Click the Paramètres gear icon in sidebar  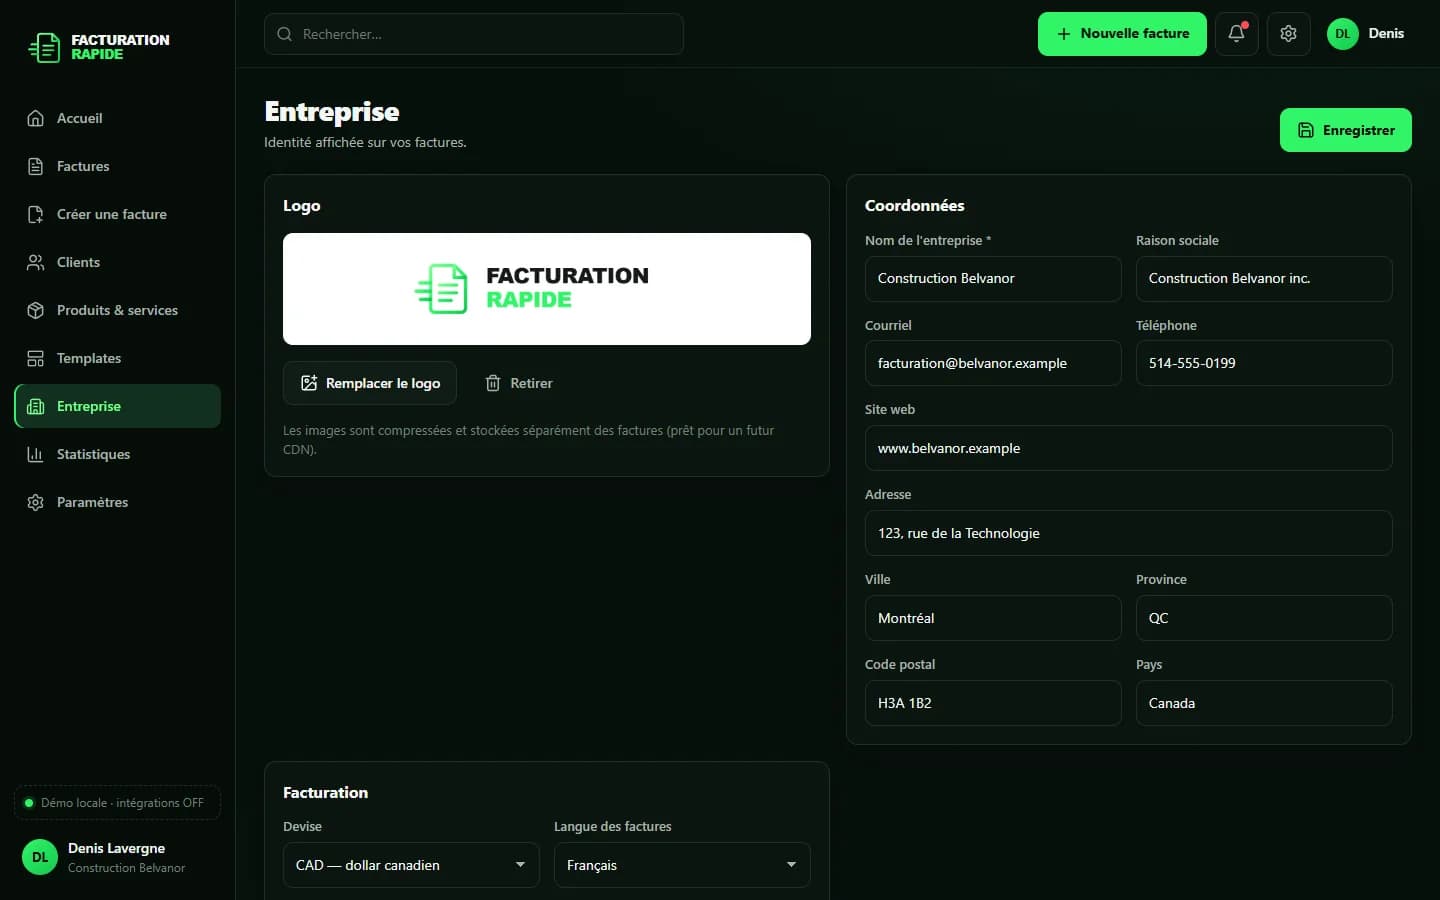pyautogui.click(x=36, y=502)
